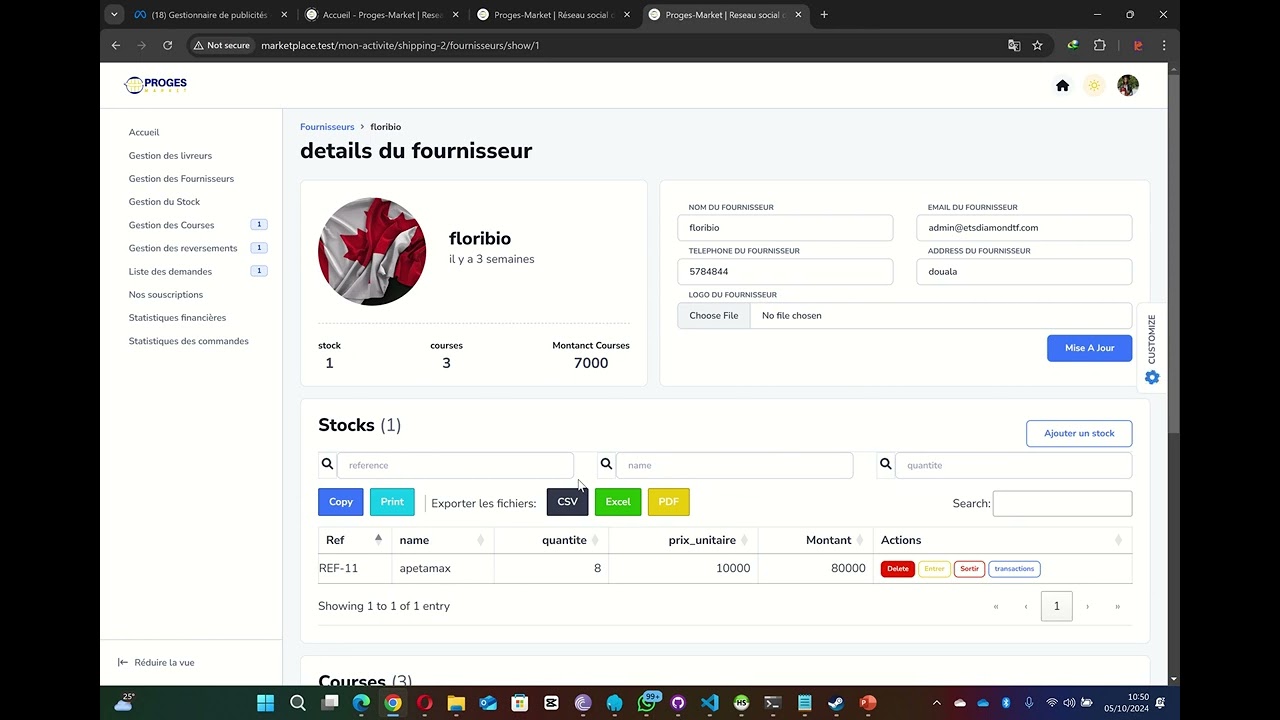1280x720 pixels.
Task: Open WhatsApp from the taskbar
Action: pyautogui.click(x=646, y=703)
